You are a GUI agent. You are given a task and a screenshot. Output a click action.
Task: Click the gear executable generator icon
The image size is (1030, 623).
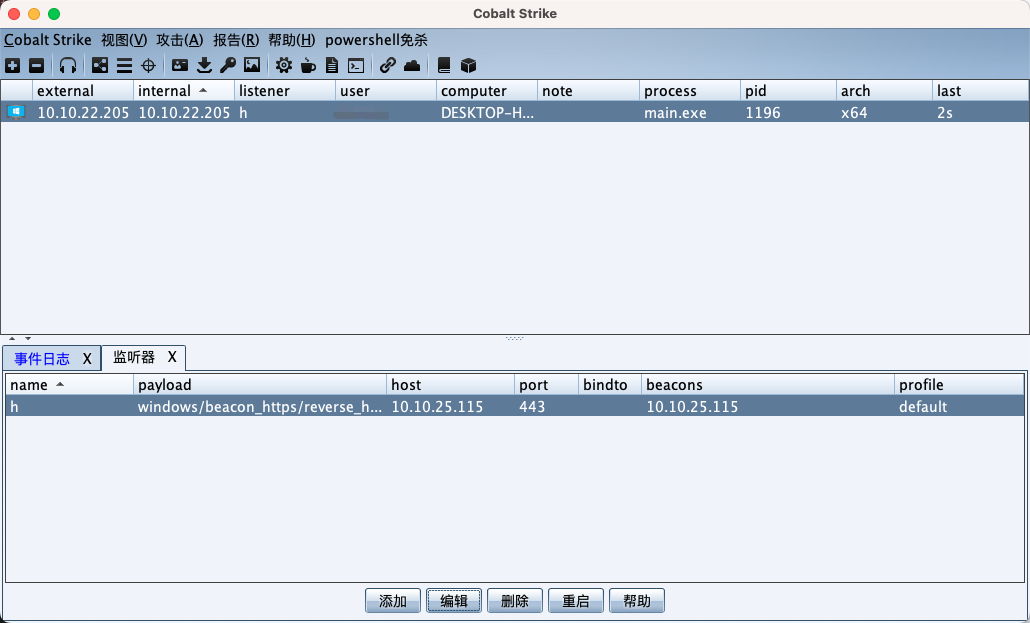click(x=284, y=65)
